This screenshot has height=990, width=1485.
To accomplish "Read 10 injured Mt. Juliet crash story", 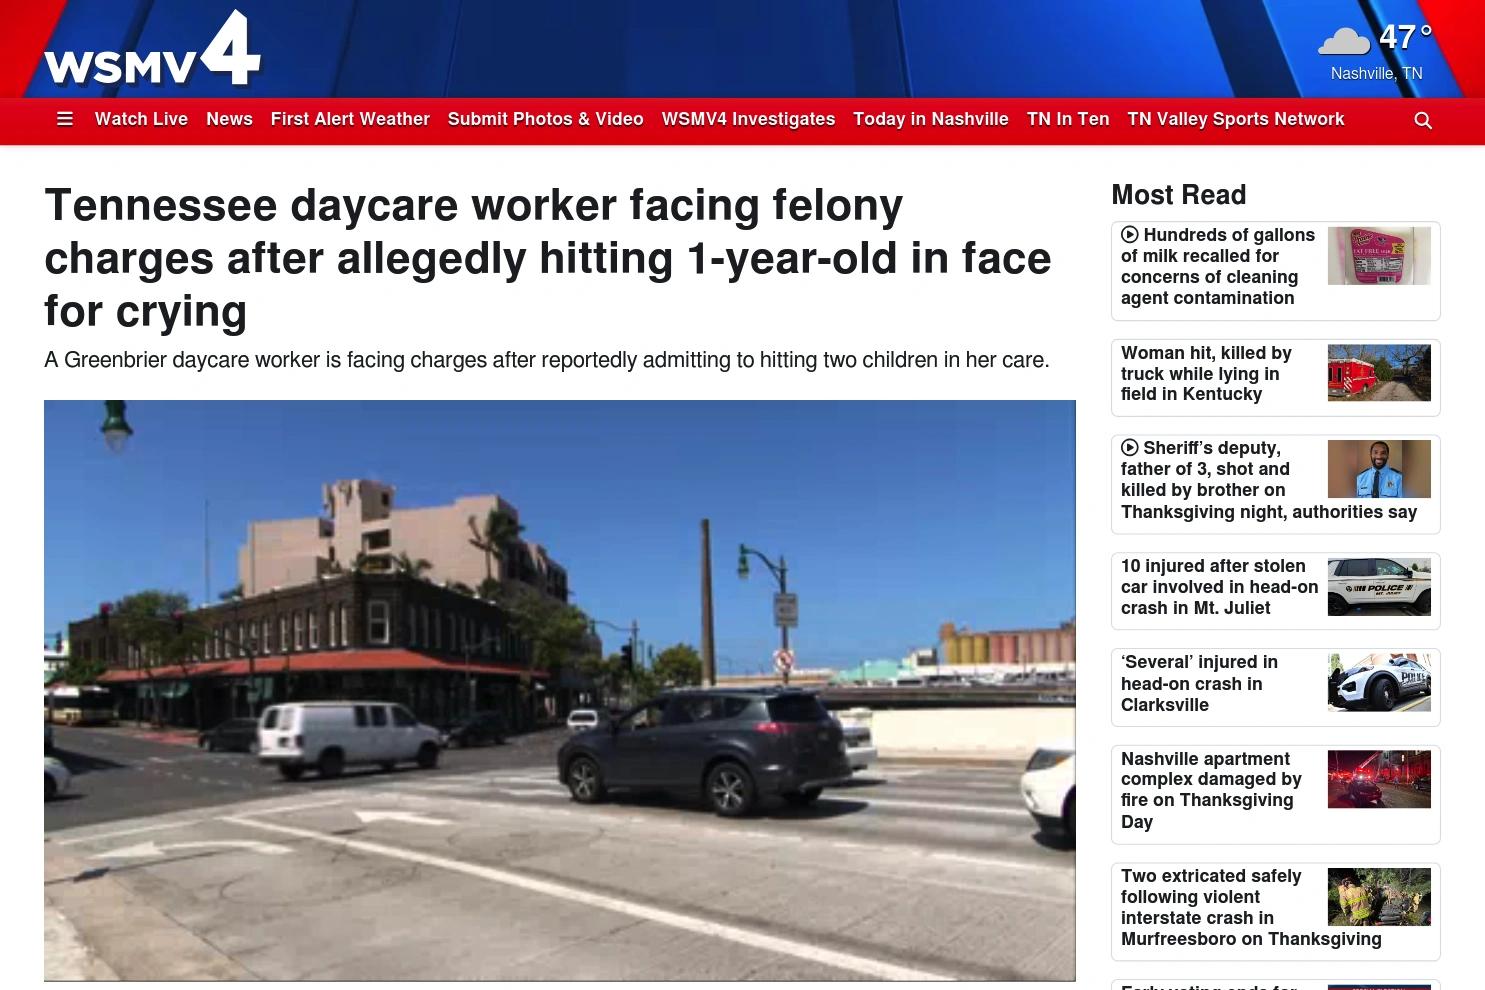I will [x=1219, y=587].
